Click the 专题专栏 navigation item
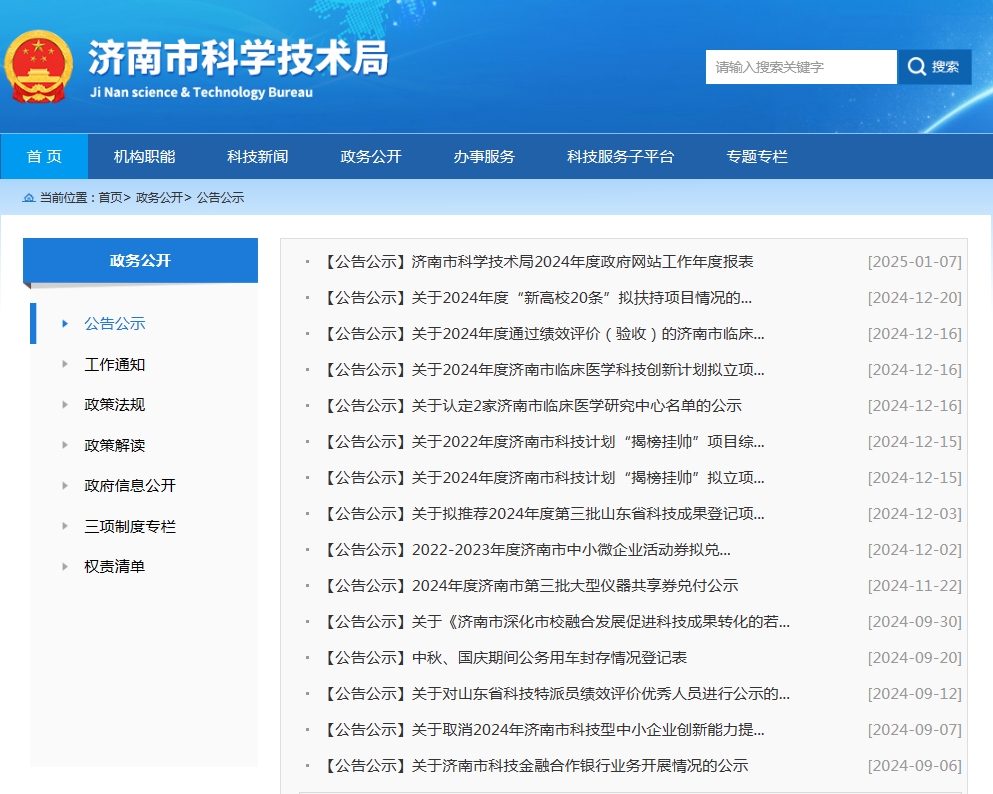 pyautogui.click(x=757, y=157)
